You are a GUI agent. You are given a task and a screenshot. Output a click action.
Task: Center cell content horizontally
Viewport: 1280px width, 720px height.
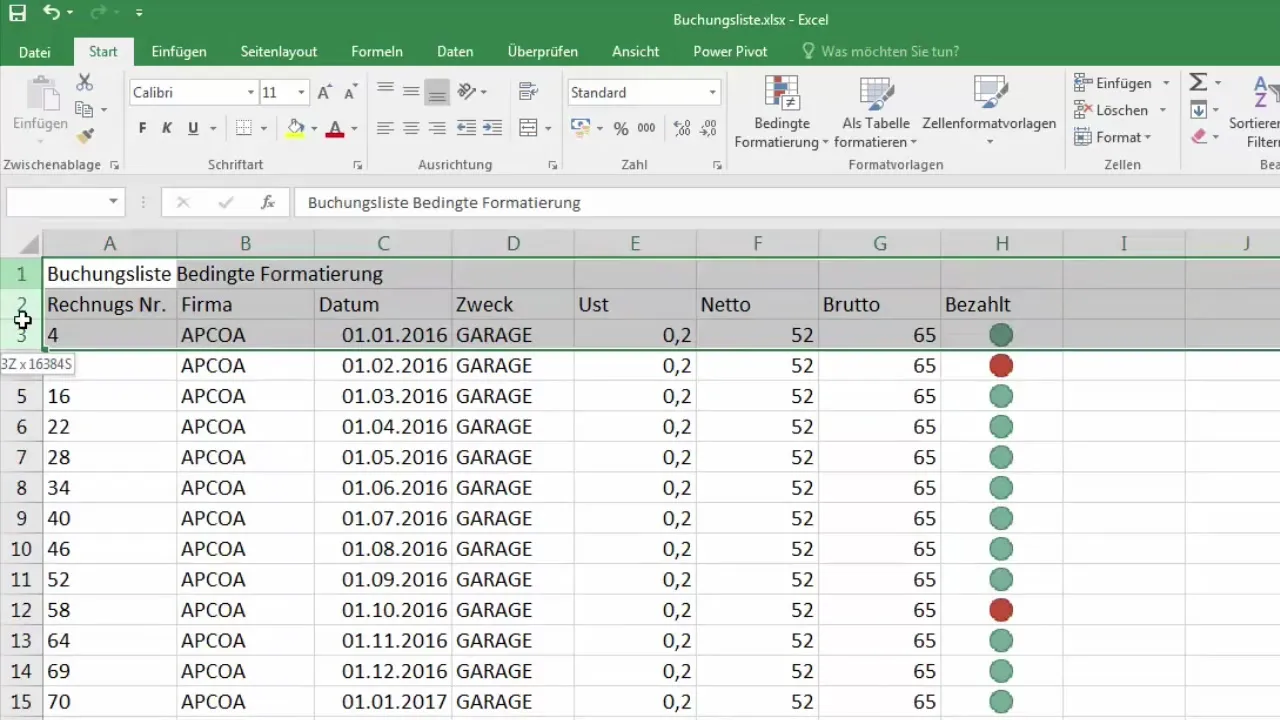click(x=411, y=128)
